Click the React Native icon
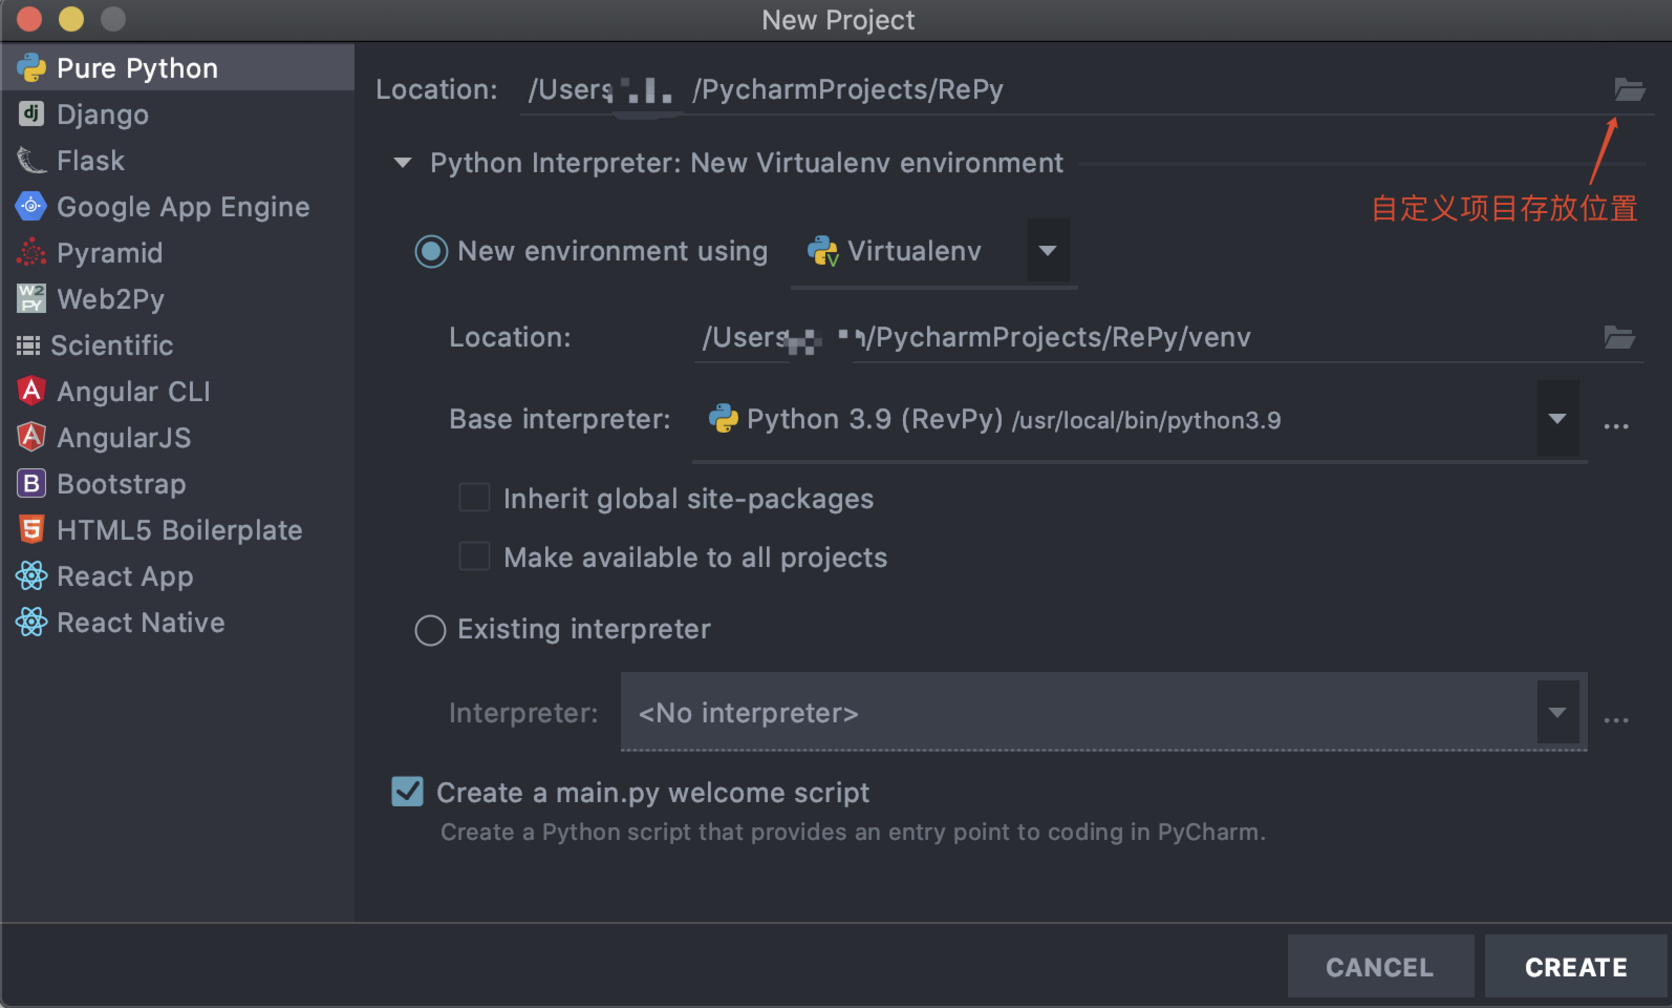This screenshot has width=1672, height=1008. point(31,622)
